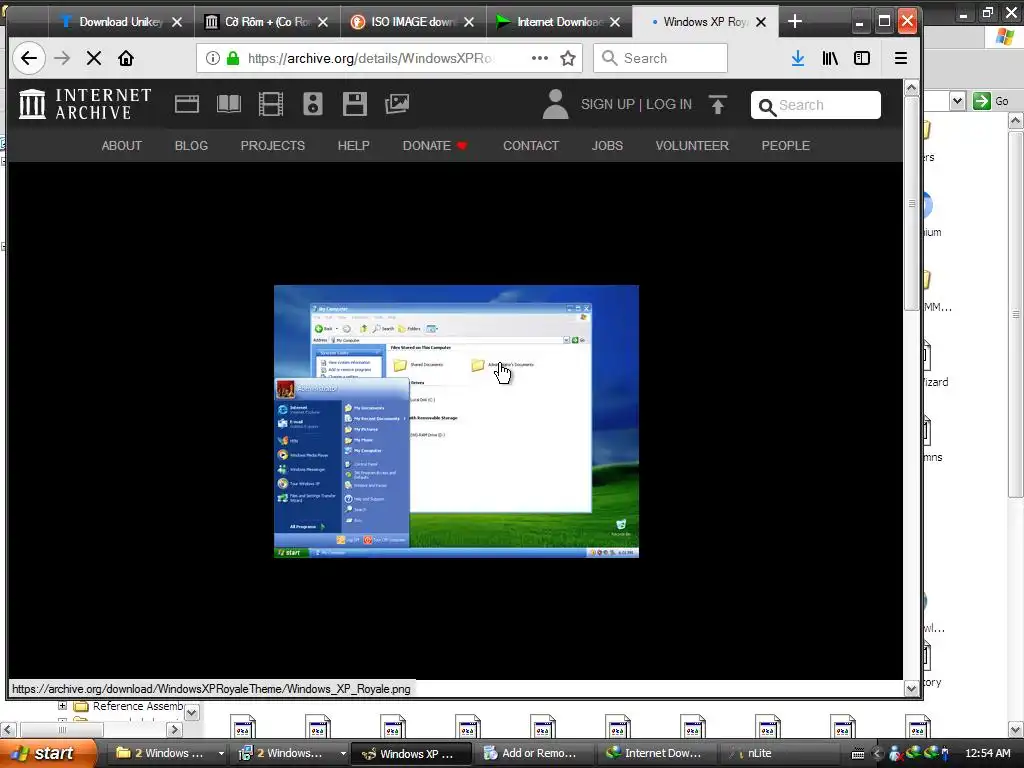This screenshot has width=1024, height=768.
Task: Open the Windows XP Firefox taskbar button
Action: 410,754
